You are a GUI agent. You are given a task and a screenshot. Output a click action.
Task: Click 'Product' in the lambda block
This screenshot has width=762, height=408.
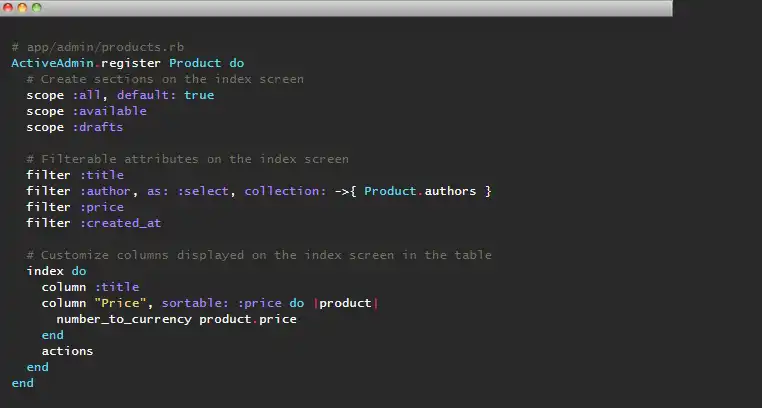click(390, 191)
